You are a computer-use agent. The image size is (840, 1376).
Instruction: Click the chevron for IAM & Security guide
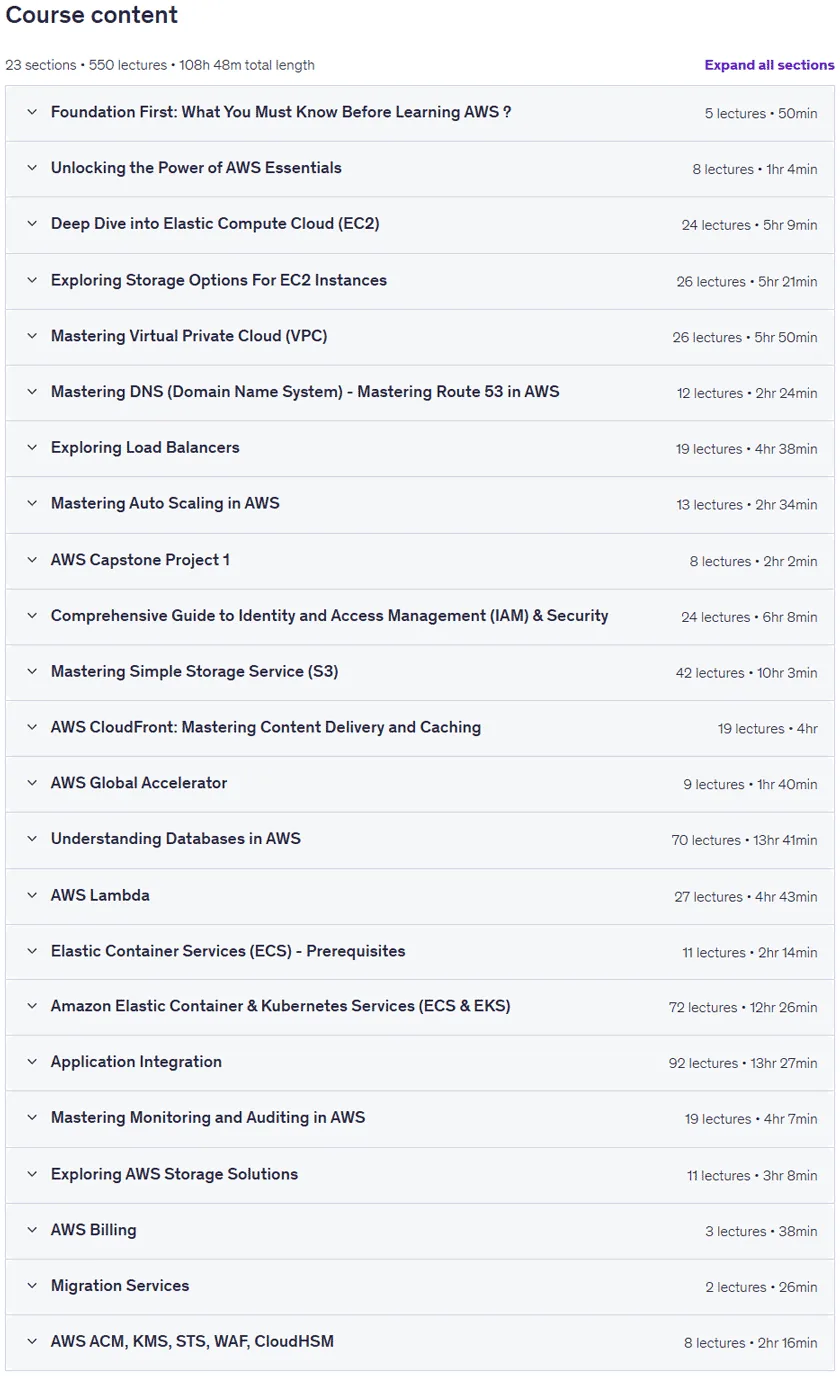(x=32, y=617)
